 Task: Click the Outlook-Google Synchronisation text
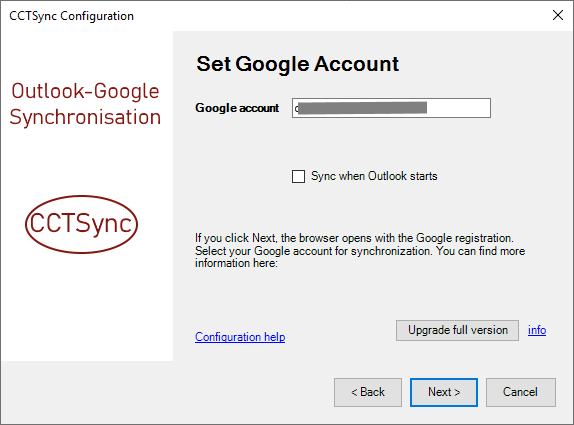click(85, 104)
